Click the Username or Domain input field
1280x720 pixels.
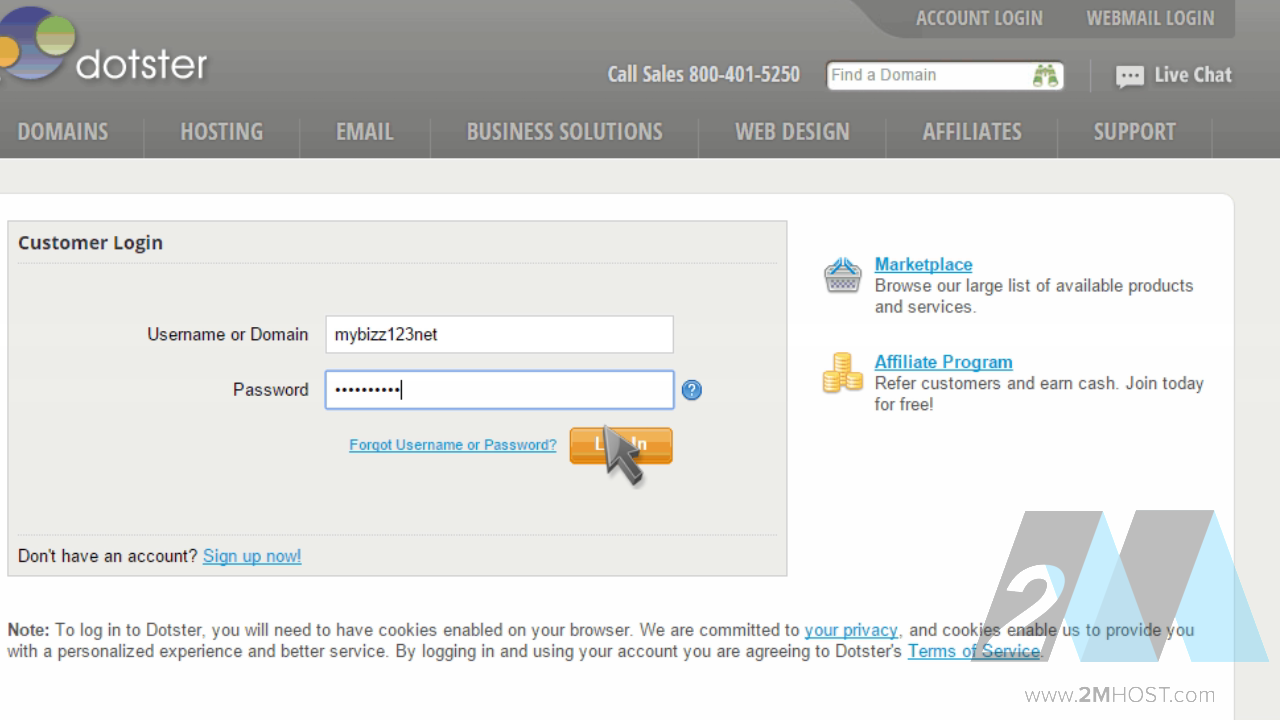click(x=499, y=334)
